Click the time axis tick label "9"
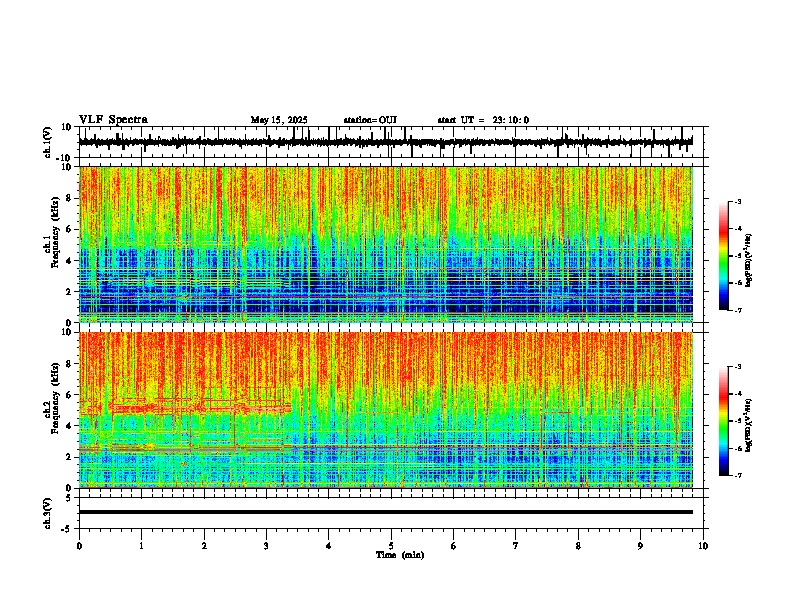 (x=640, y=546)
